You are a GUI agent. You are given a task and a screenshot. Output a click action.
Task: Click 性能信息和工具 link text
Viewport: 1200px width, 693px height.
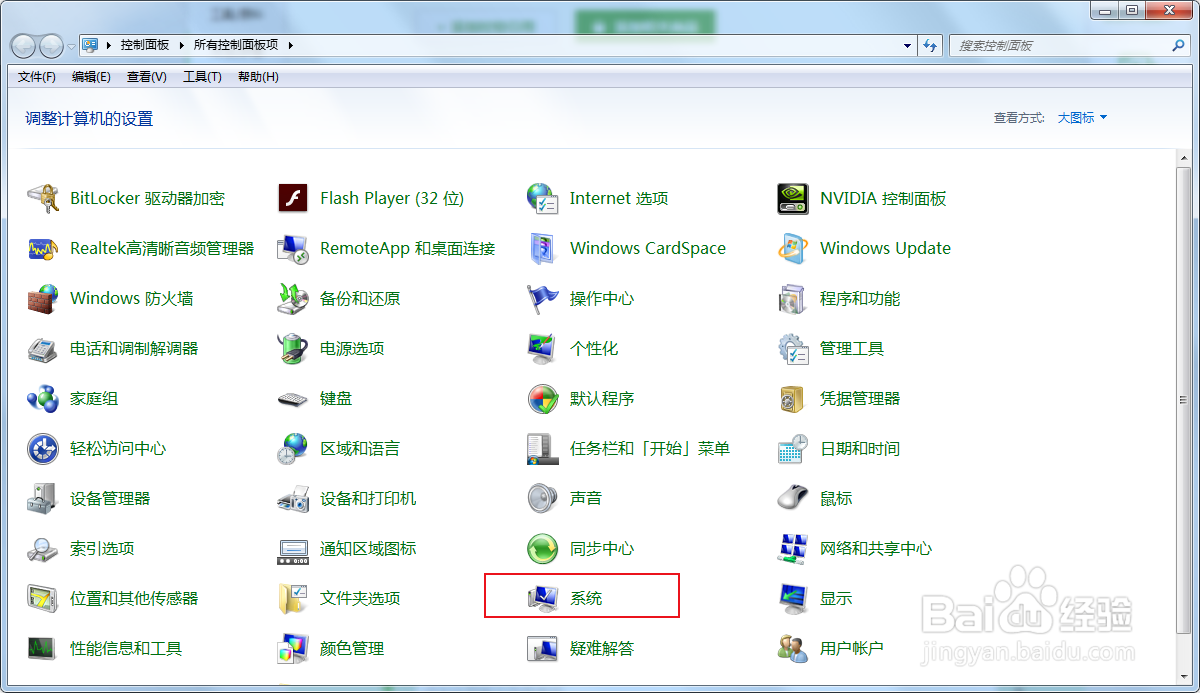coord(126,648)
